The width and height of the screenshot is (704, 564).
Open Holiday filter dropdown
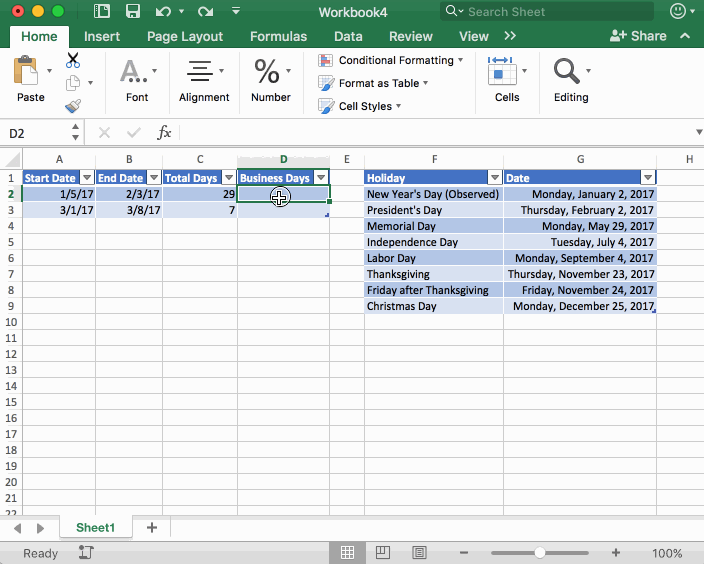click(x=495, y=178)
